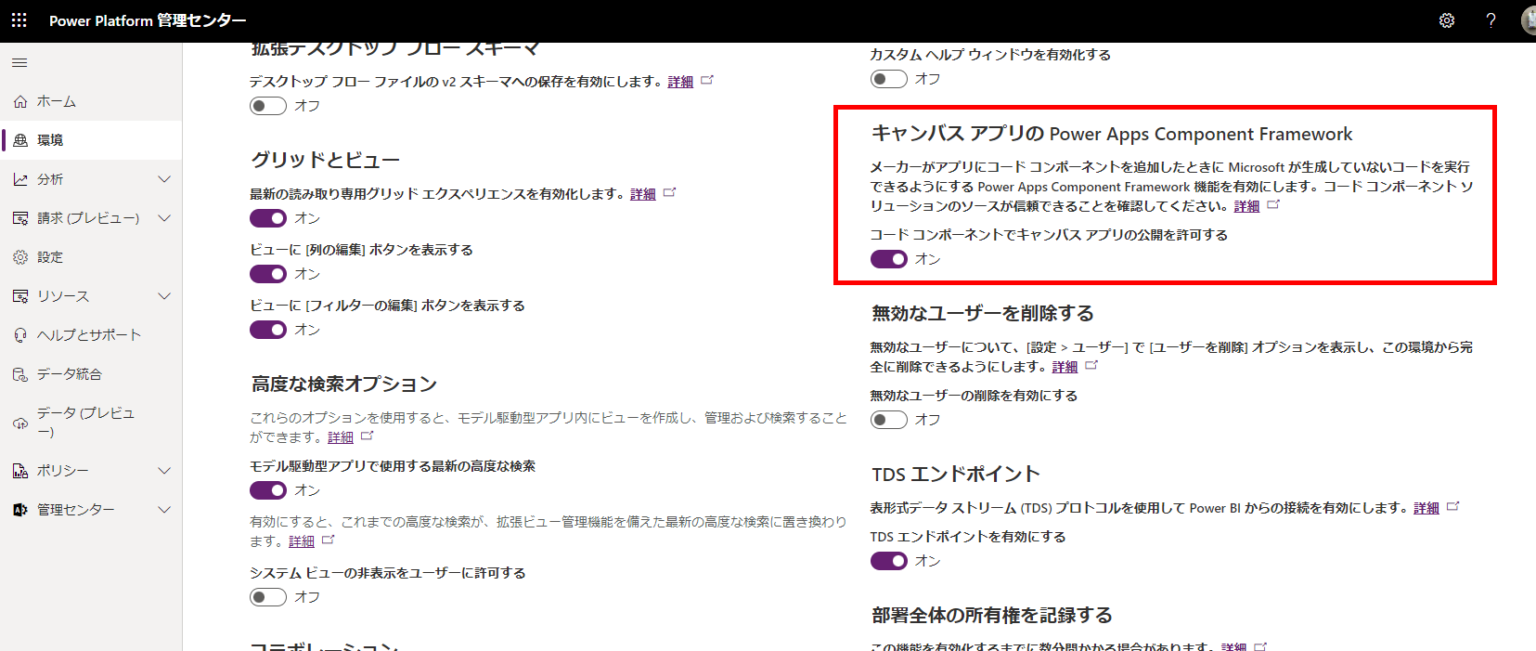Toggle [列の編集] ボタンを表示する switch
This screenshot has width=1536, height=651.
tap(268, 274)
